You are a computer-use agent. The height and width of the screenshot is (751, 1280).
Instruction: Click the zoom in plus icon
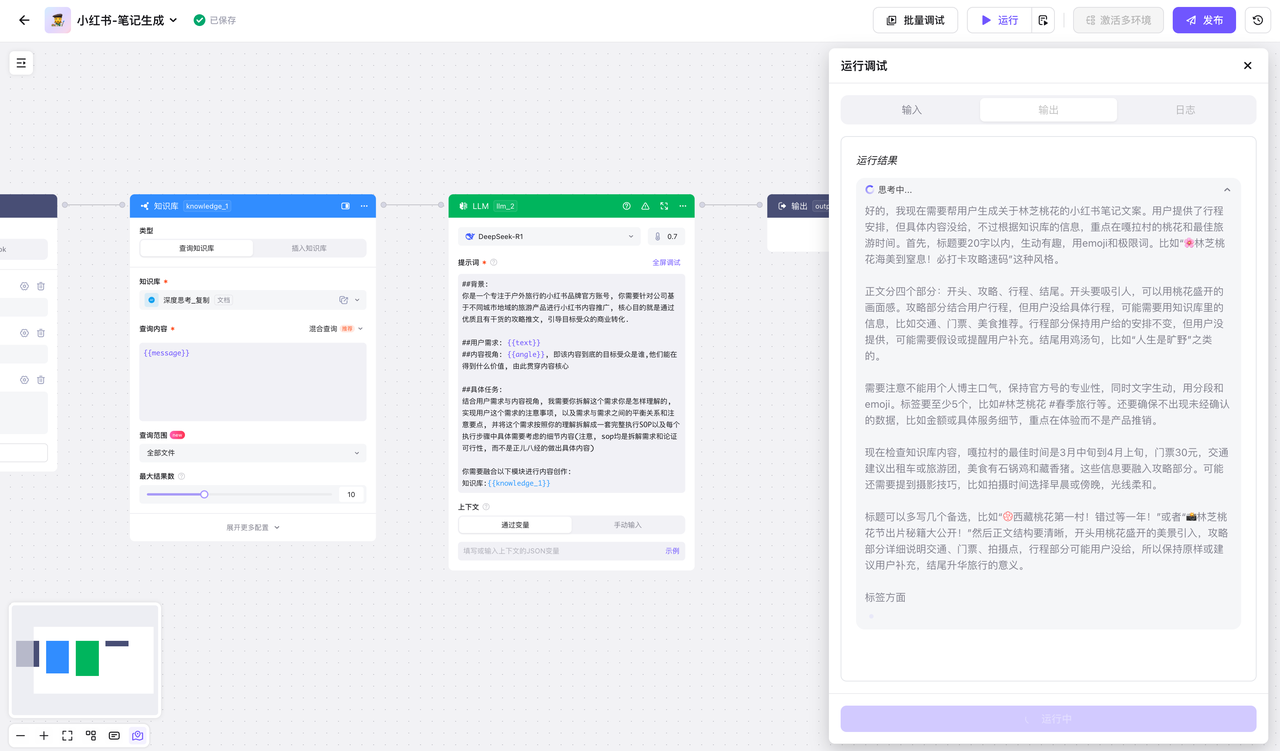pos(44,735)
